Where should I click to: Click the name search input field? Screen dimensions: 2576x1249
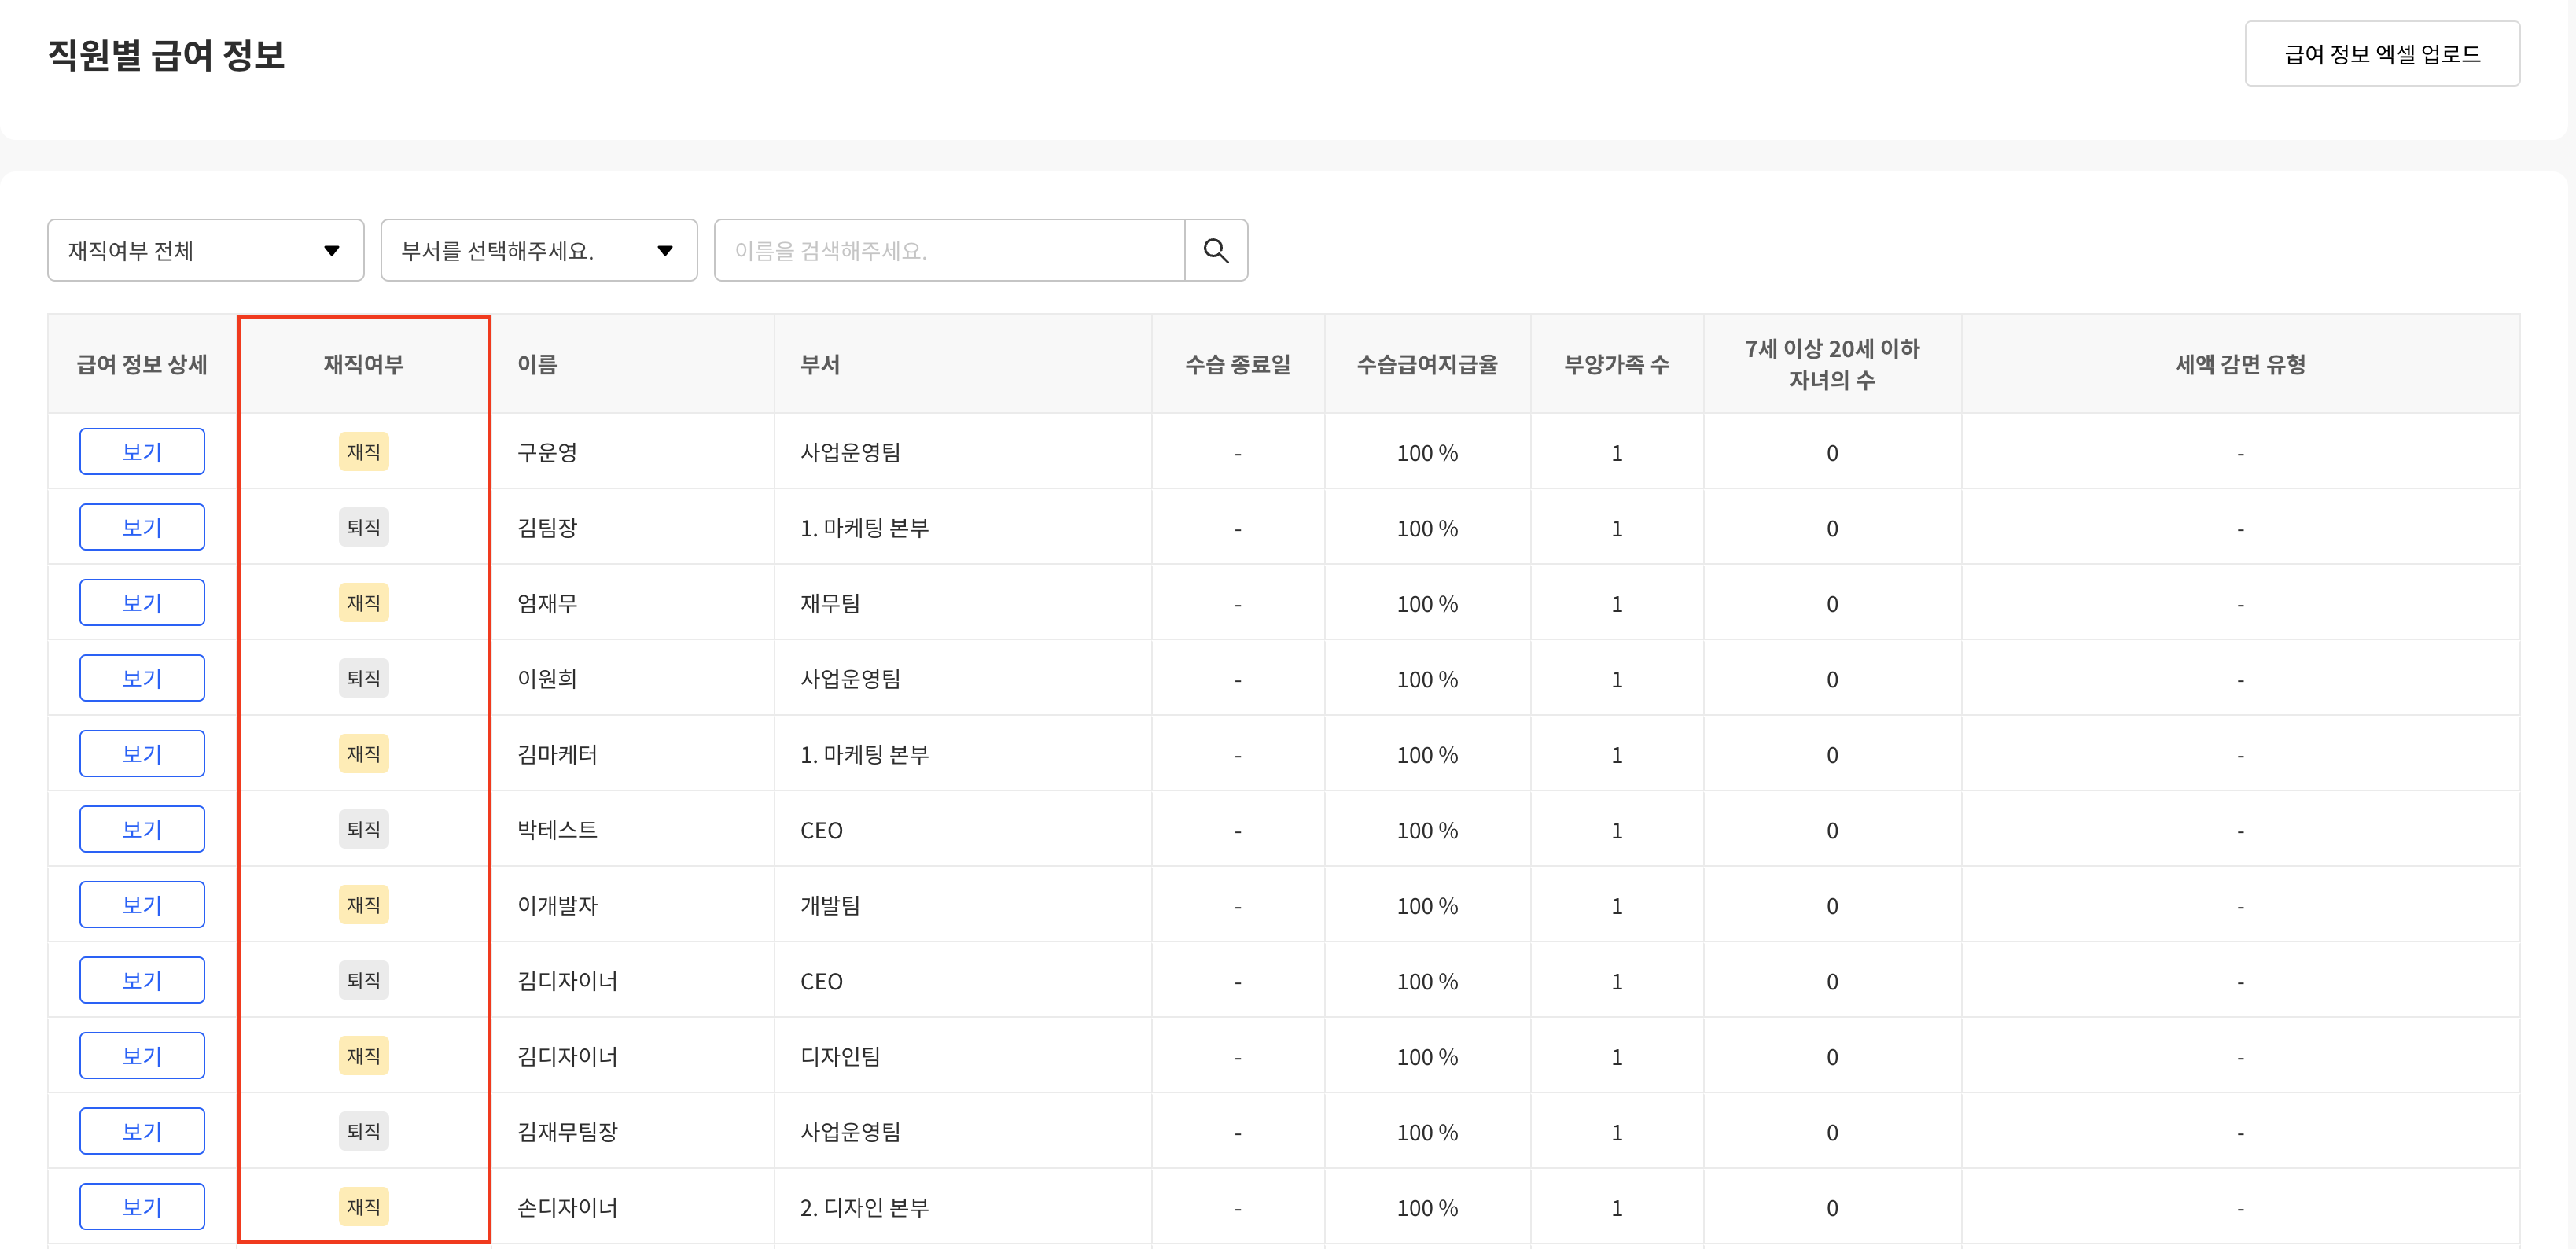(949, 250)
